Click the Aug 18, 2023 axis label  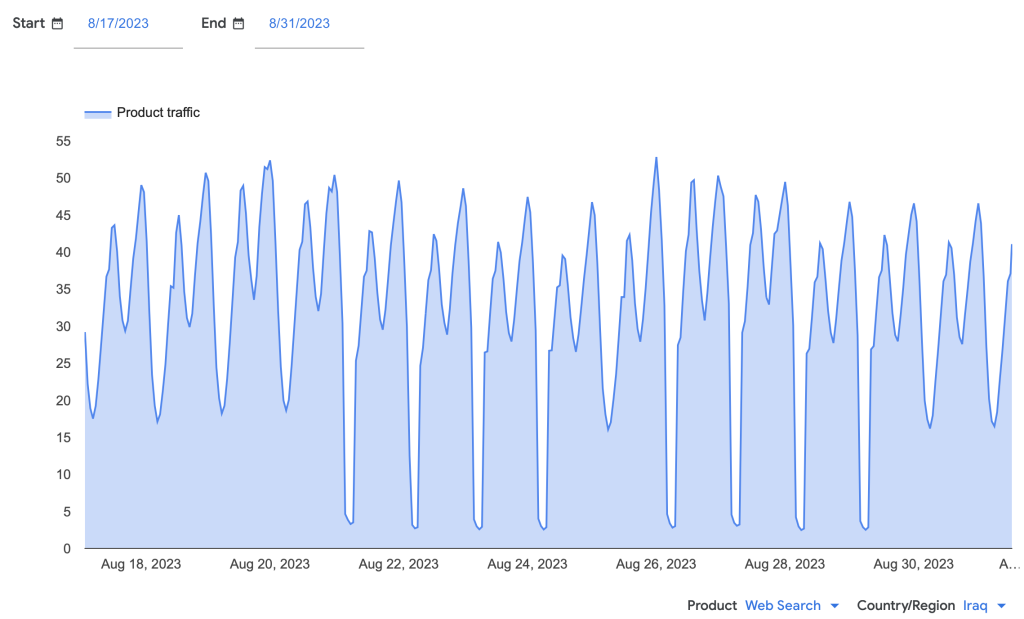(141, 564)
